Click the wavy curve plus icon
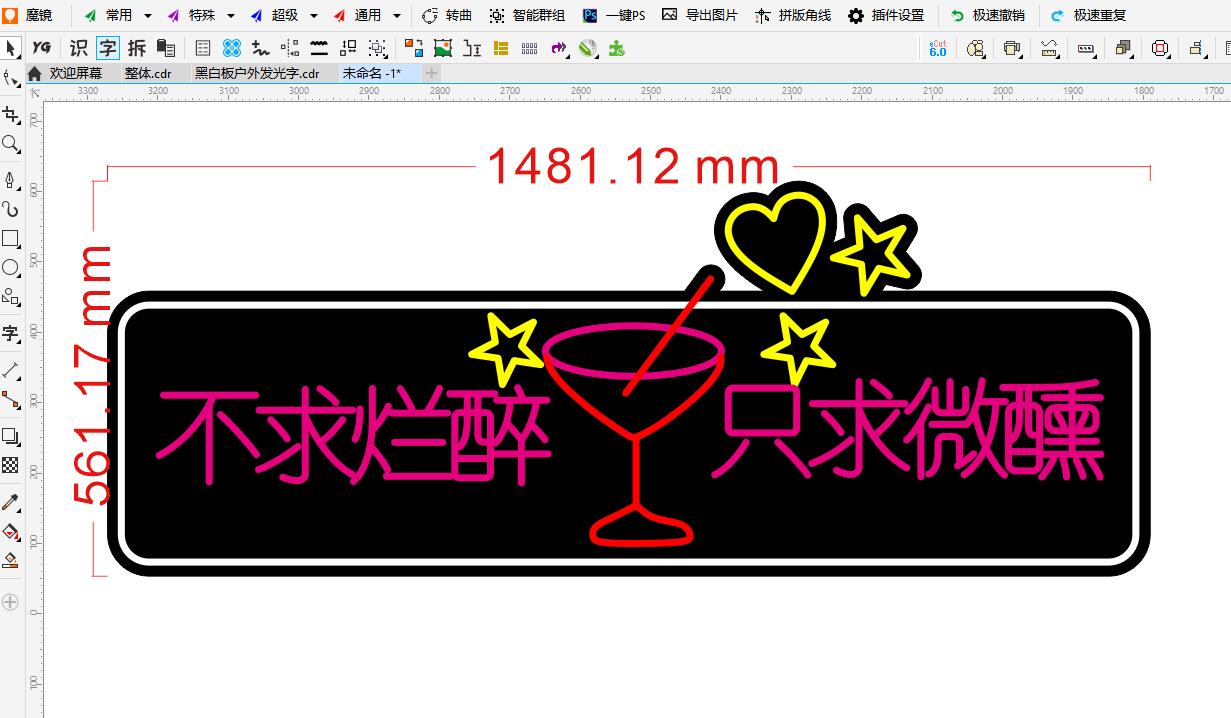The height and width of the screenshot is (718, 1231). coord(261,47)
